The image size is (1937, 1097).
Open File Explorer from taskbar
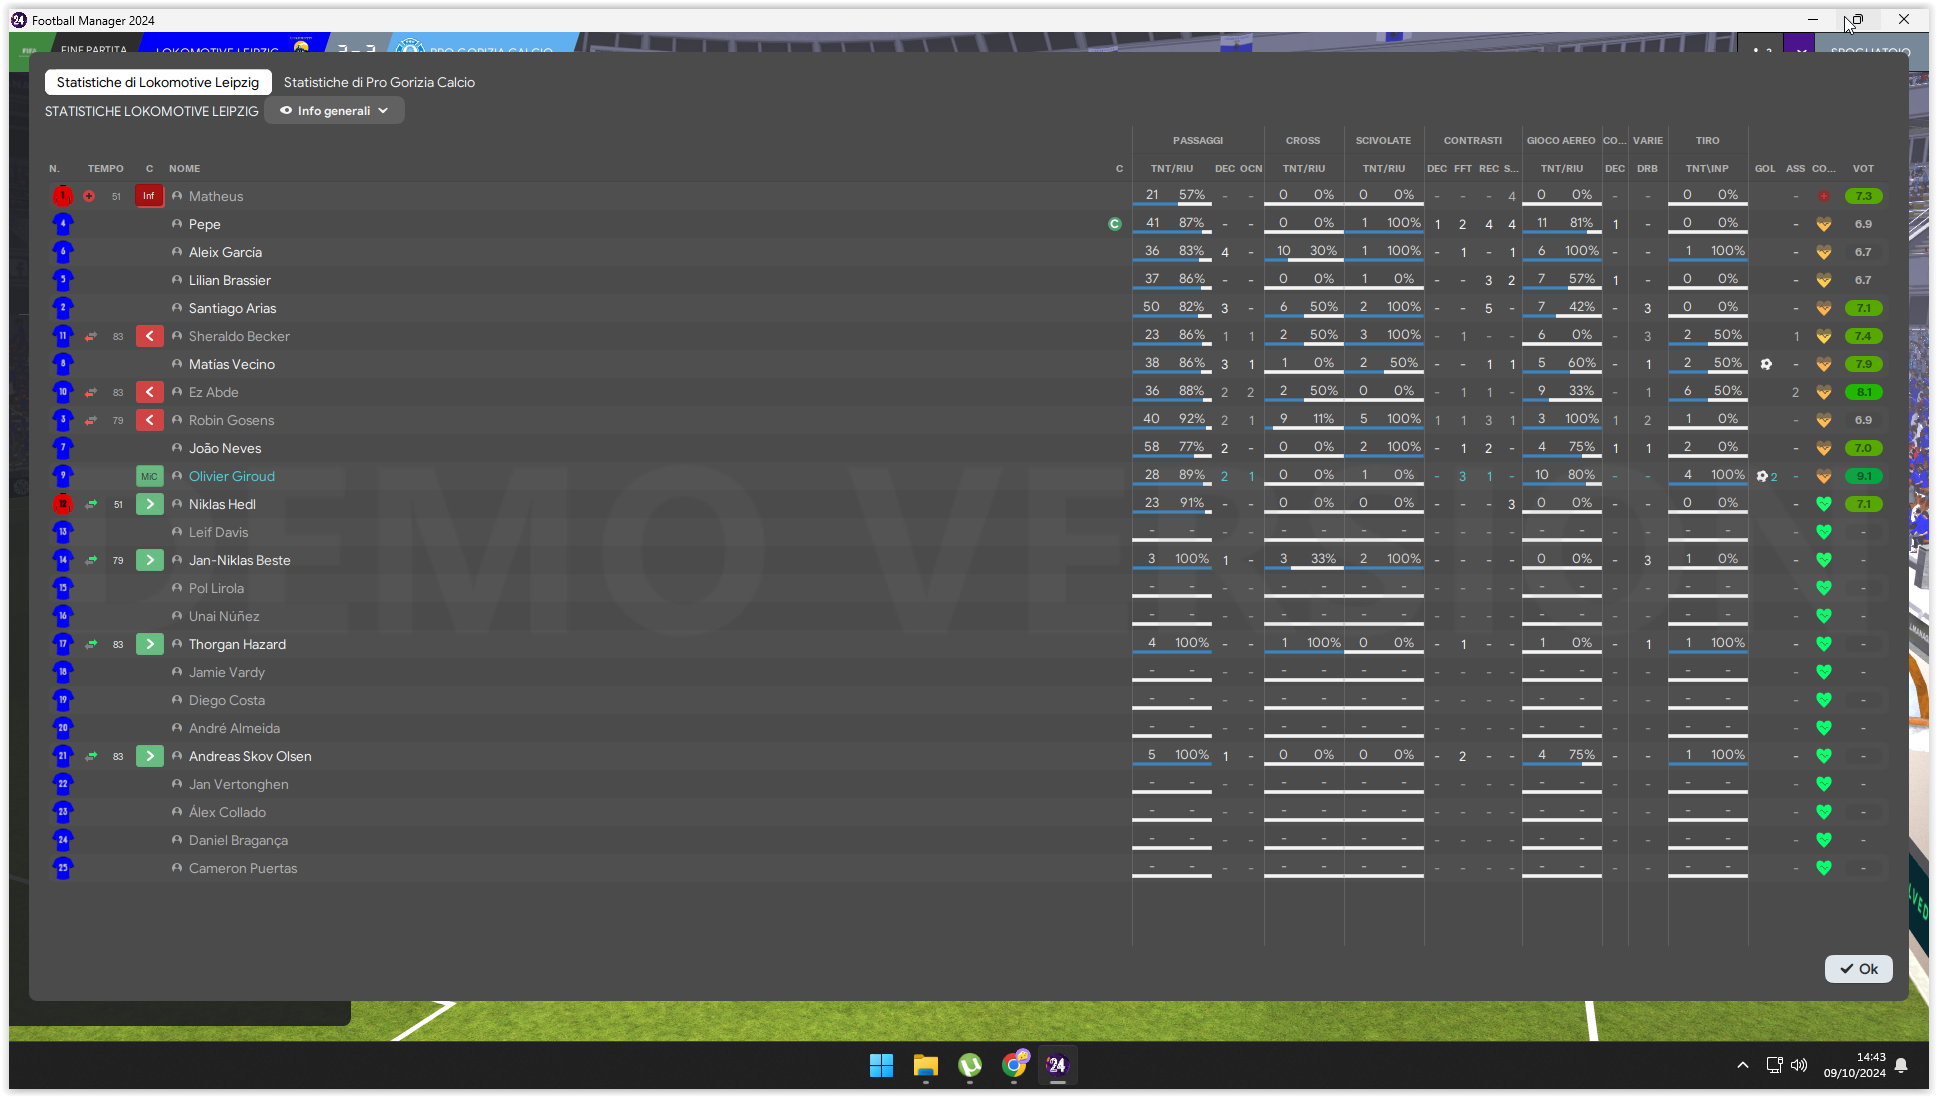(x=926, y=1065)
